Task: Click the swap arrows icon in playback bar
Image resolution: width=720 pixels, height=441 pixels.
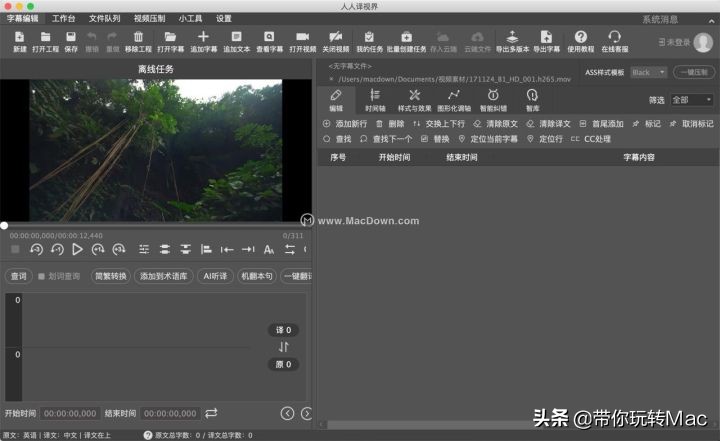Action: 290,249
